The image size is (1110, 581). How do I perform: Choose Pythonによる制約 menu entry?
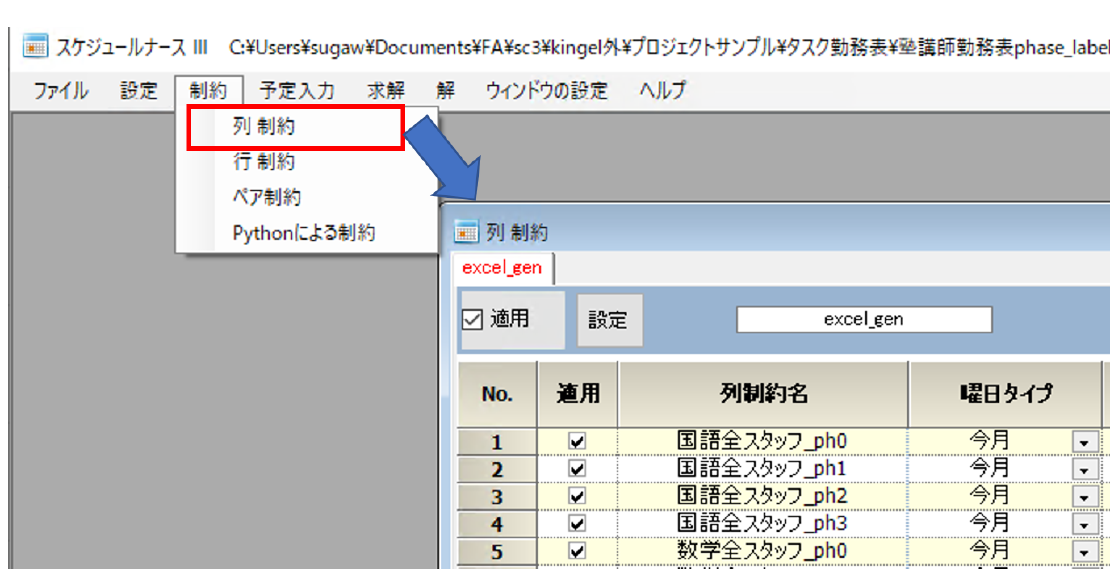pyautogui.click(x=303, y=233)
